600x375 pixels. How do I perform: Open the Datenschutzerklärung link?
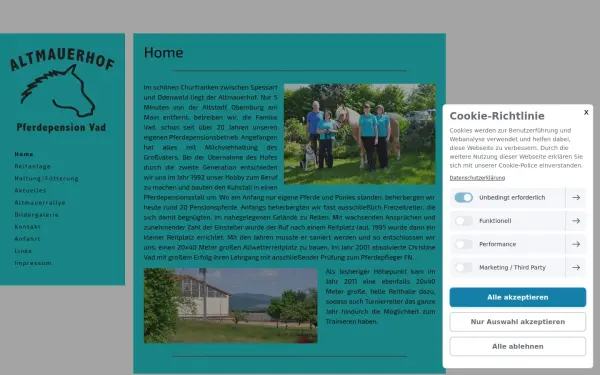pyautogui.click(x=477, y=178)
